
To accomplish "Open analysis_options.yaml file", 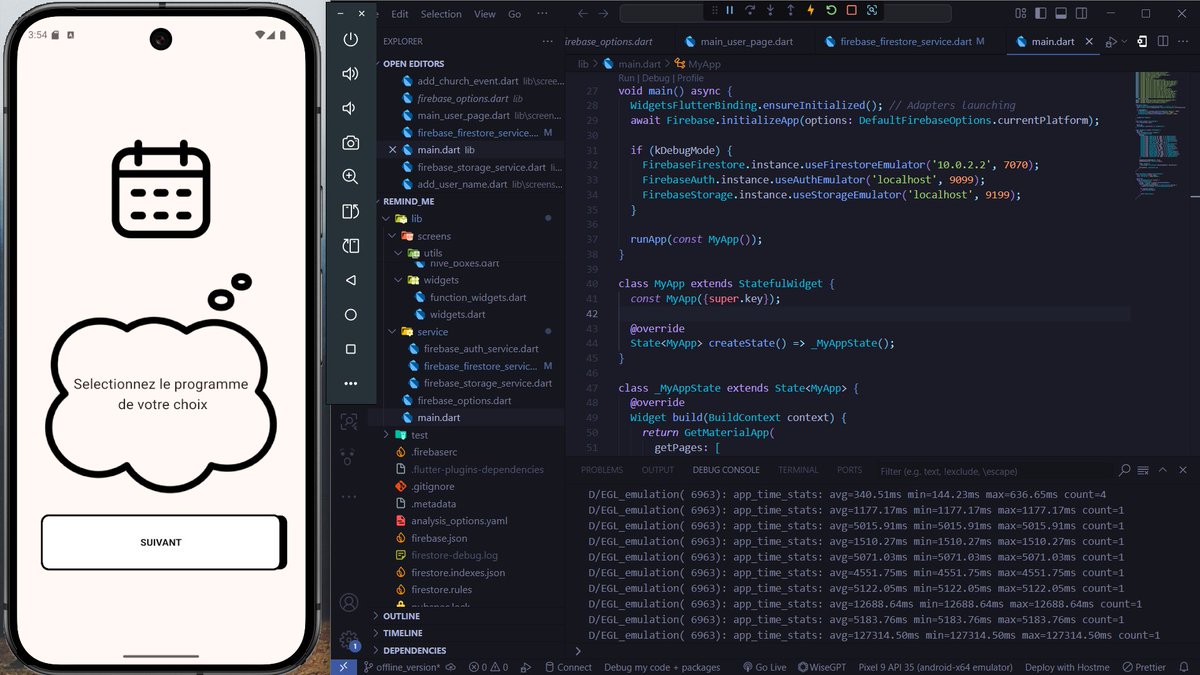I will click(459, 521).
